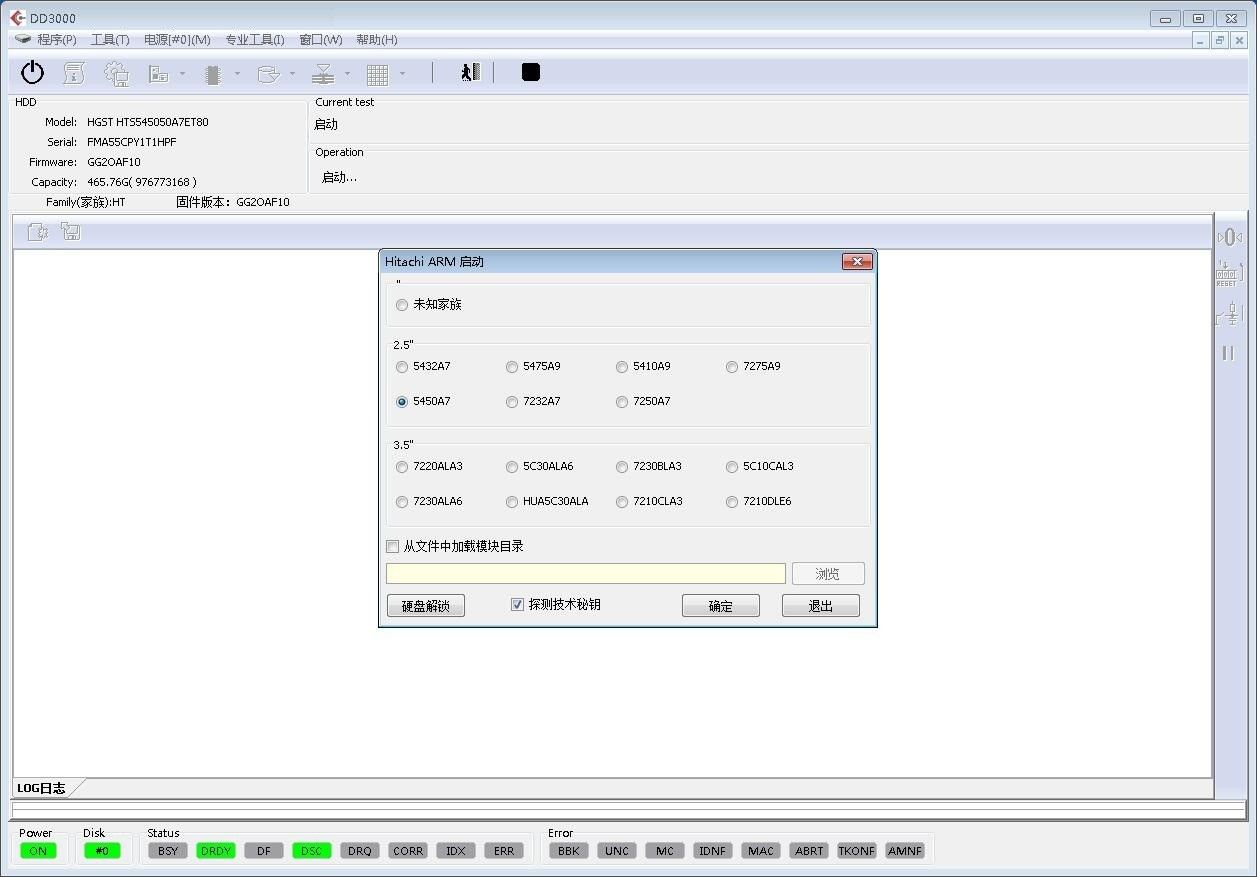1257x877 pixels.
Task: Click the 硬盘解锁 button
Action: pos(426,606)
